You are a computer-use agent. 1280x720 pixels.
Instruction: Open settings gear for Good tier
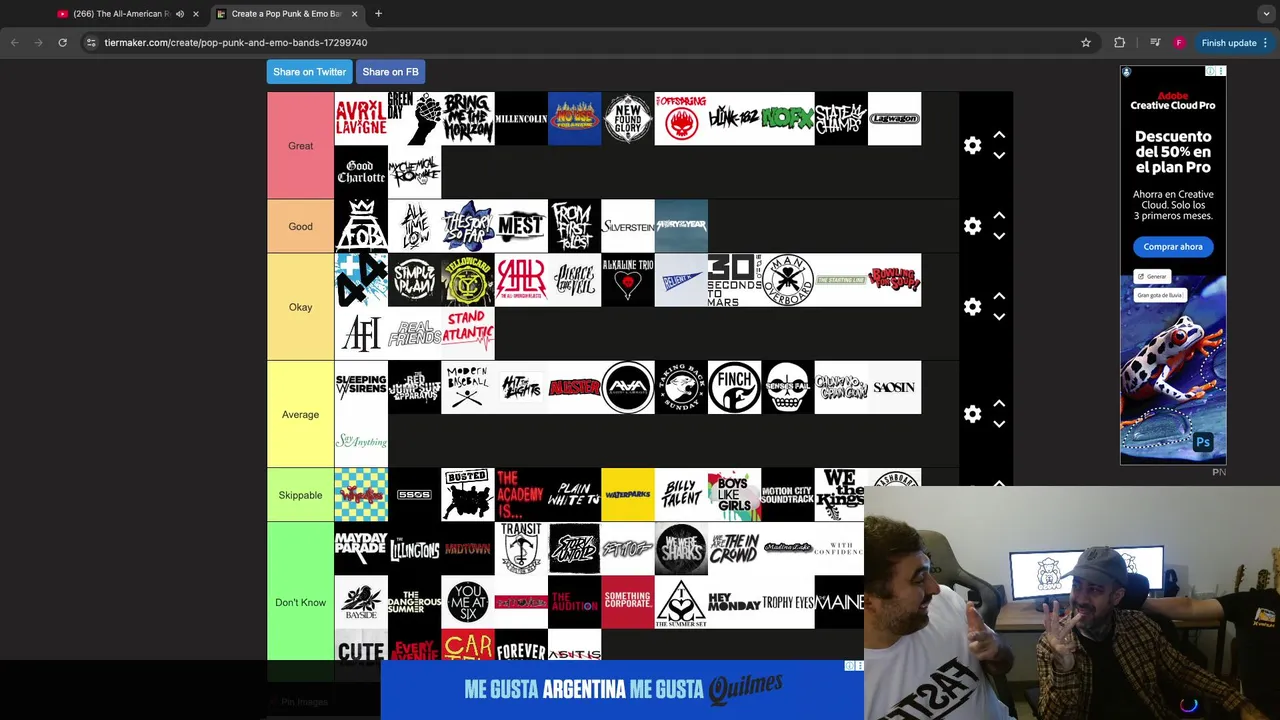(x=972, y=226)
